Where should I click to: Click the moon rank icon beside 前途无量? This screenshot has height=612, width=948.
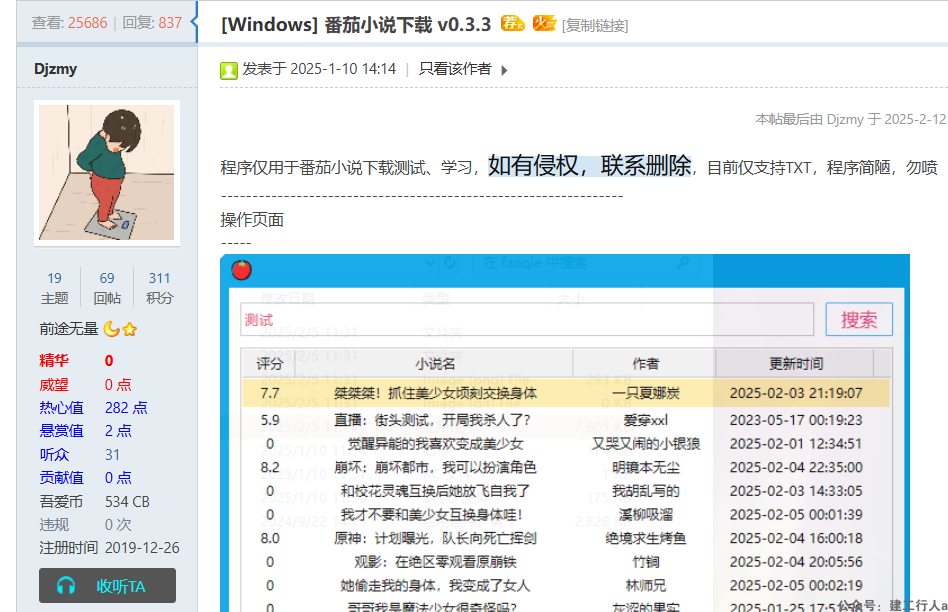point(111,329)
